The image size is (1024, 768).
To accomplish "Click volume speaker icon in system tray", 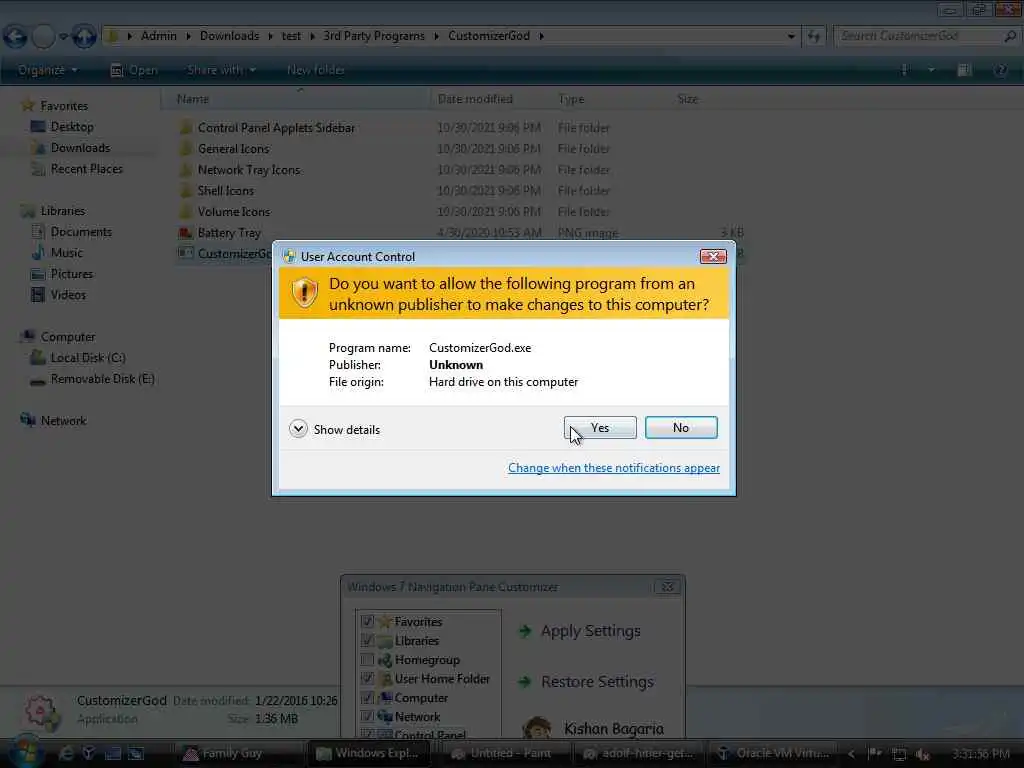I will 922,754.
